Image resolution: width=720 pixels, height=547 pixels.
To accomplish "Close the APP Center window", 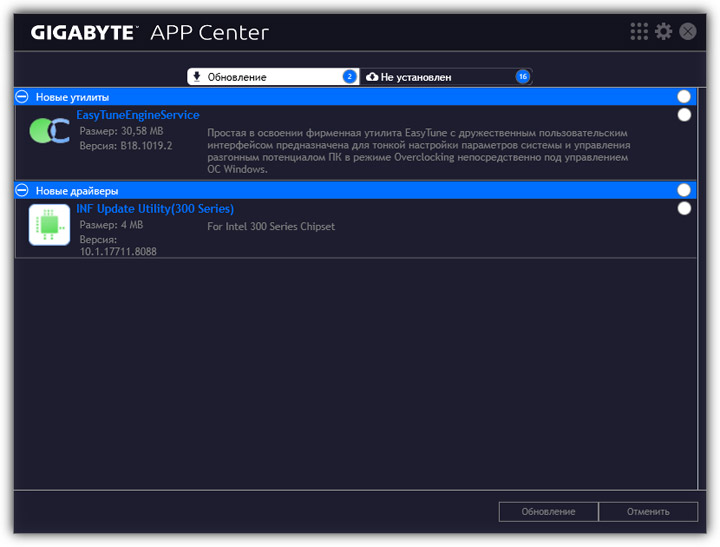I will click(687, 32).
